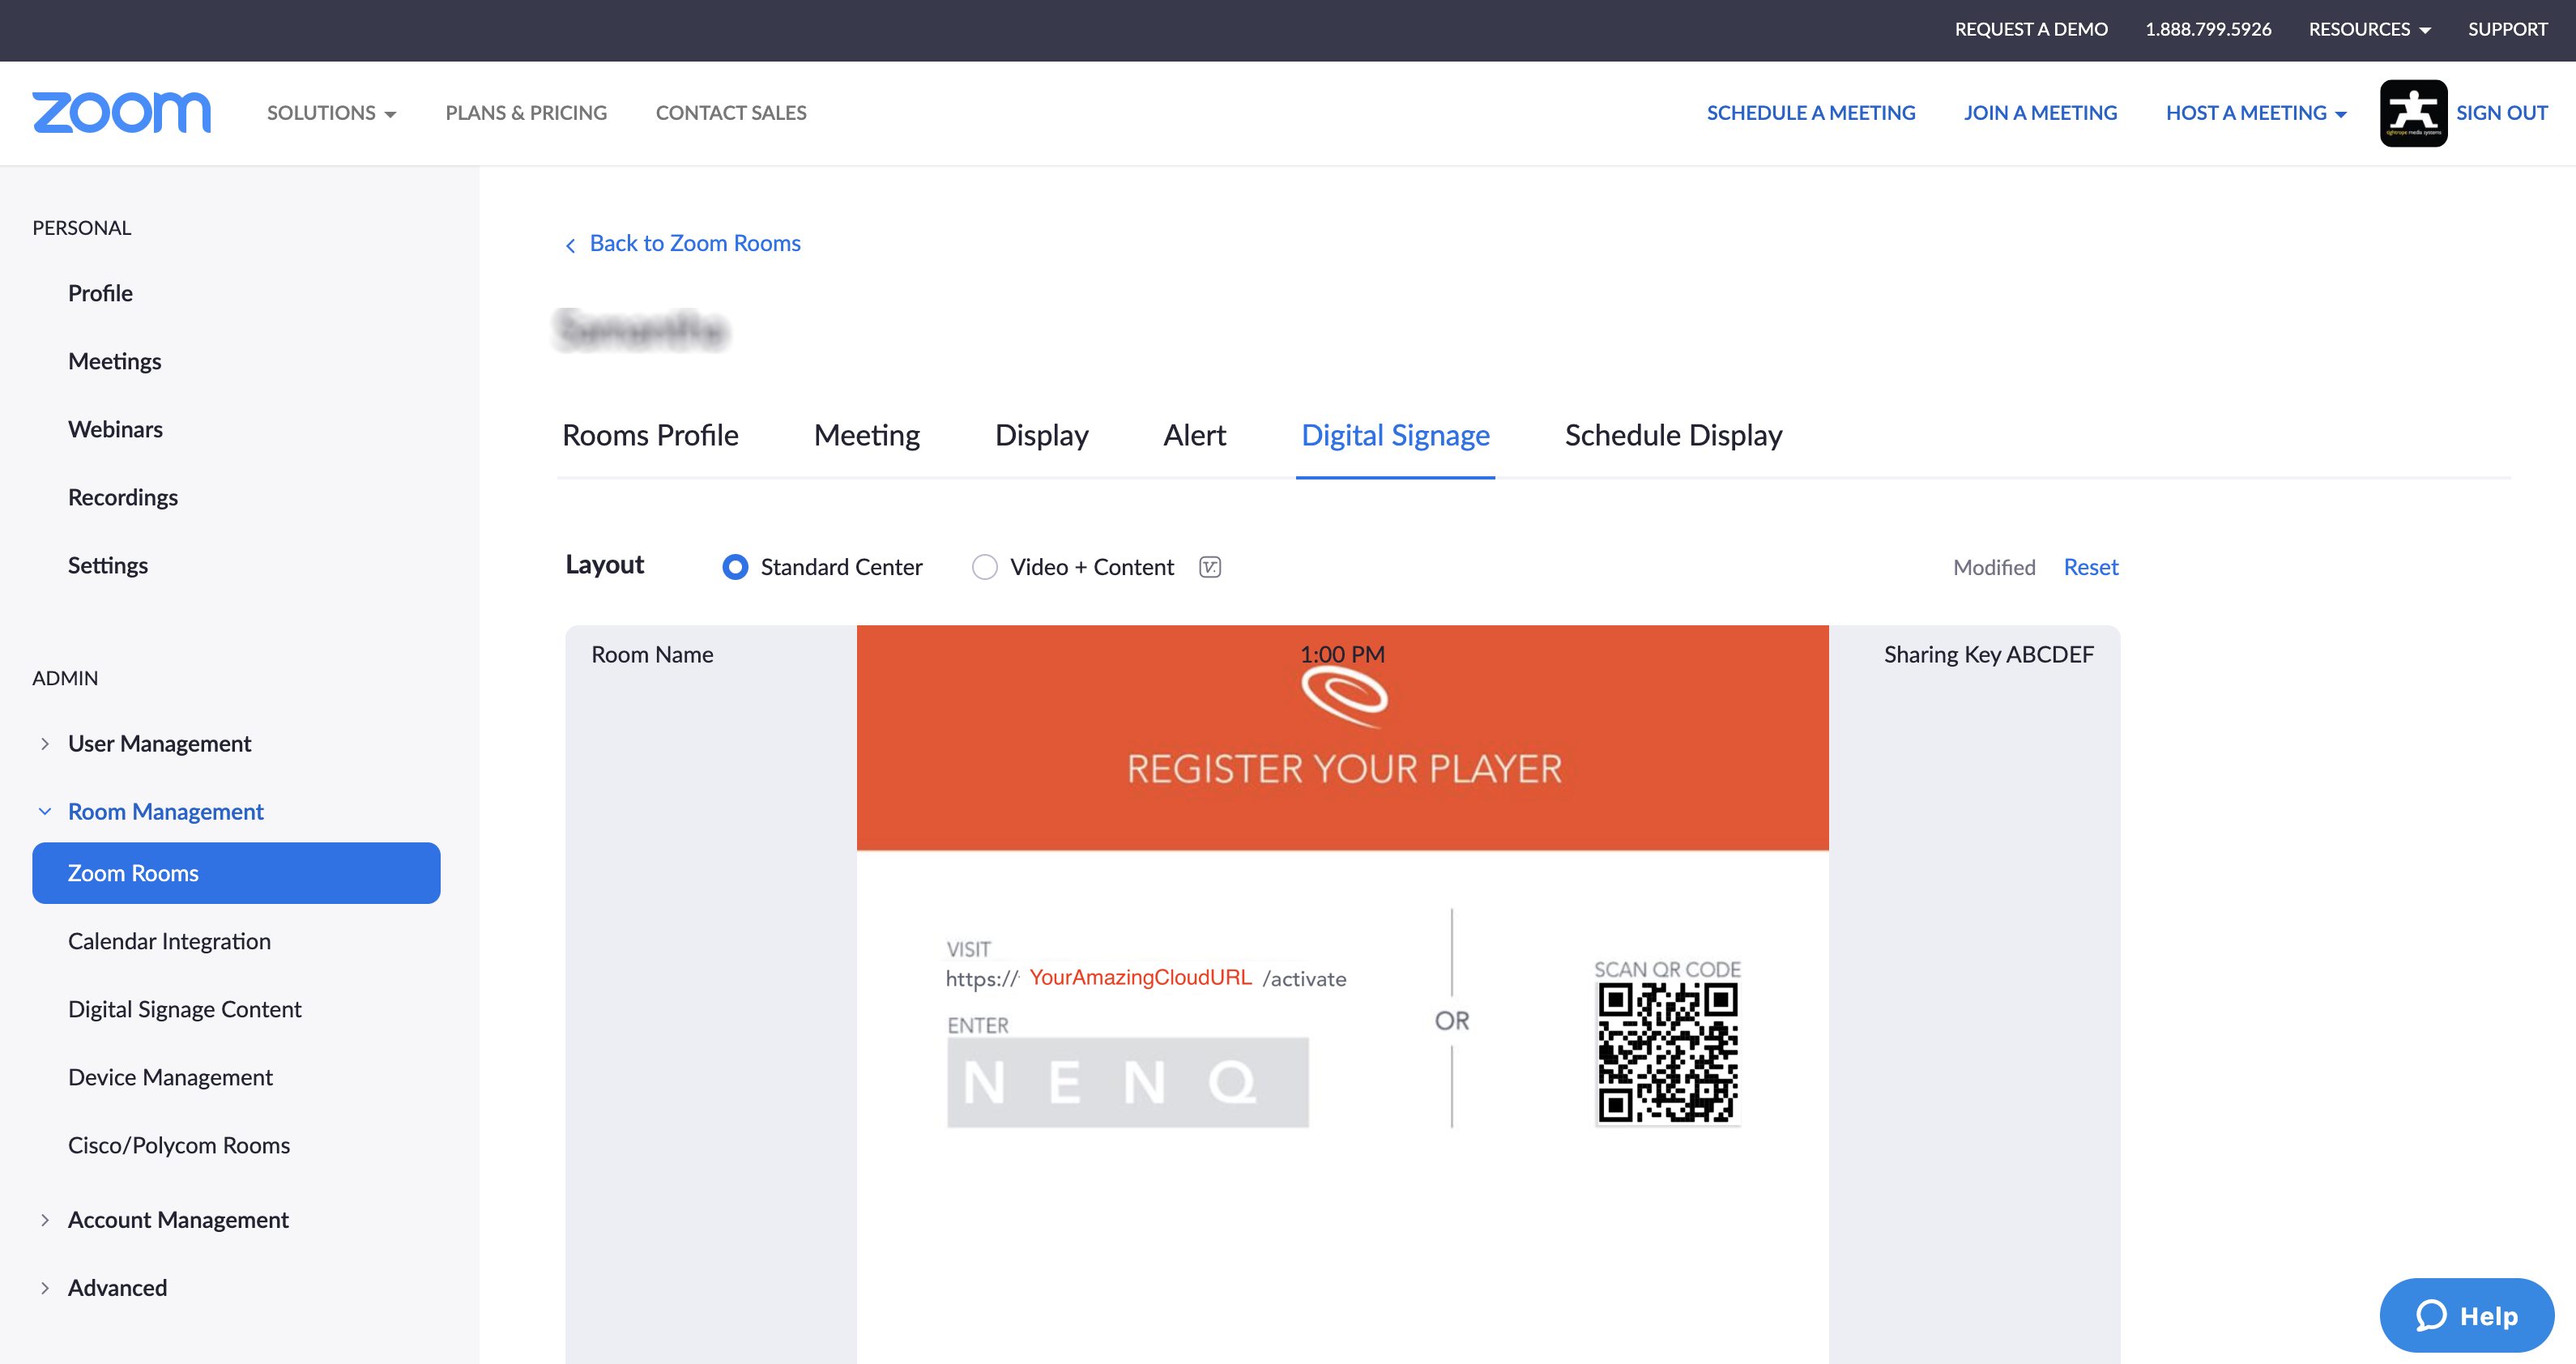Open the Support link
The width and height of the screenshot is (2576, 1364).
pos(2507,29)
